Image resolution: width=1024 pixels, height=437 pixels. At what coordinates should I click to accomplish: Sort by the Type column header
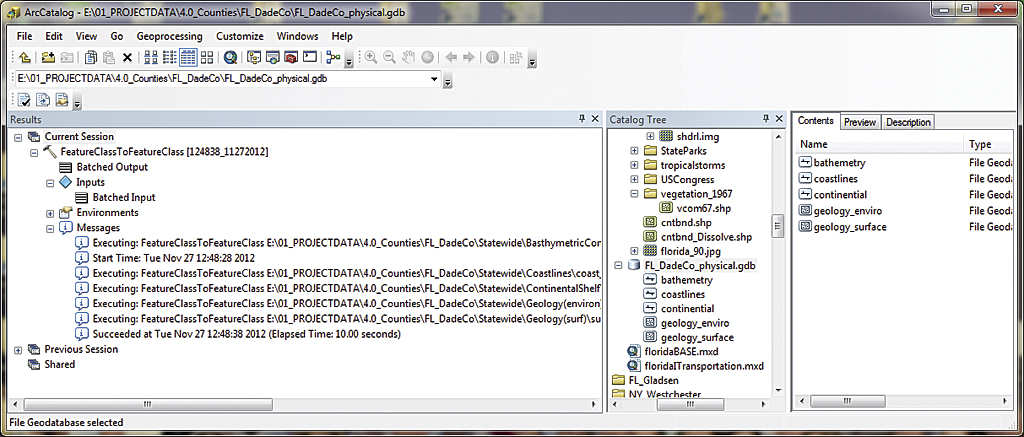click(x=990, y=144)
